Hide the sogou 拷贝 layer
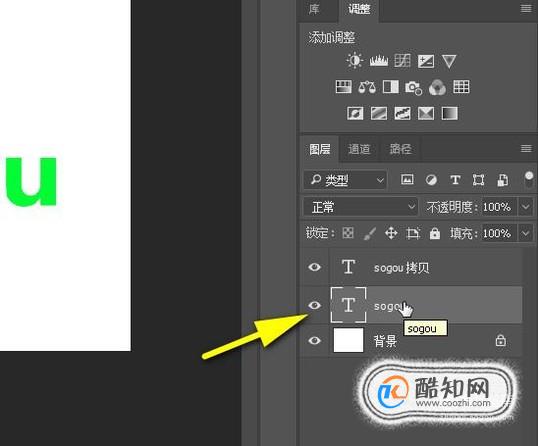The width and height of the screenshot is (538, 446). [315, 267]
